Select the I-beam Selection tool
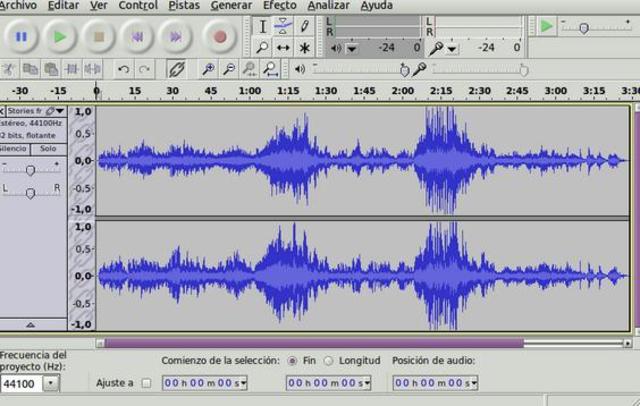This screenshot has height=406, width=640. pyautogui.click(x=262, y=27)
